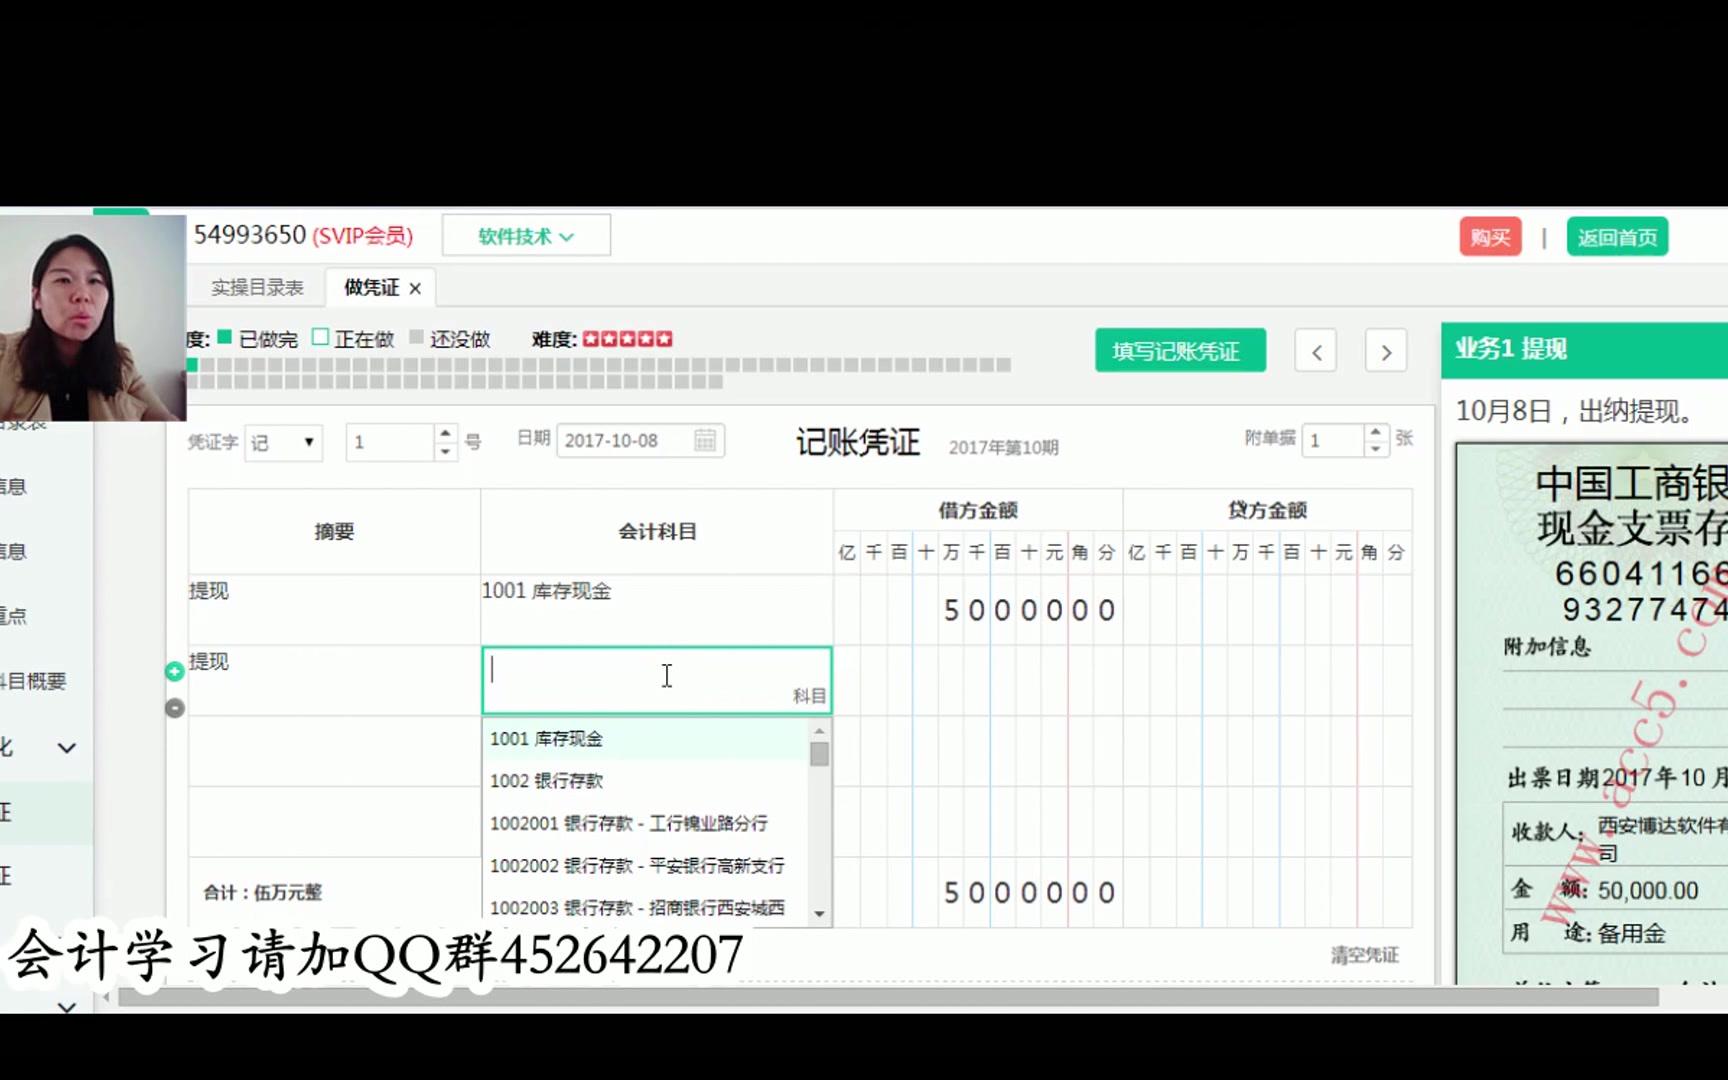The width and height of the screenshot is (1728, 1080).
Task: Click the 填写记账凭证 button
Action: [1179, 351]
